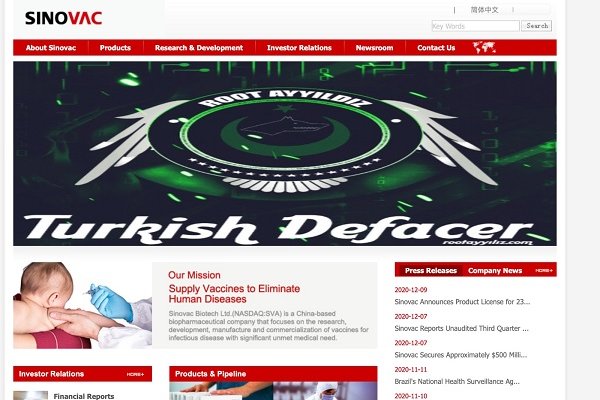Open Sinovac Announces Product License news item
This screenshot has width=600, height=400.
462,302
